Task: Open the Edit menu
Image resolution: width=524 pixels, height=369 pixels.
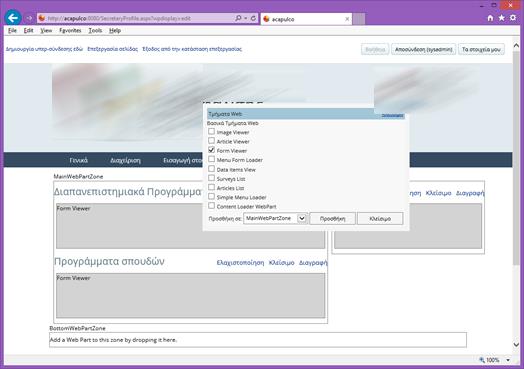Action: click(x=28, y=30)
